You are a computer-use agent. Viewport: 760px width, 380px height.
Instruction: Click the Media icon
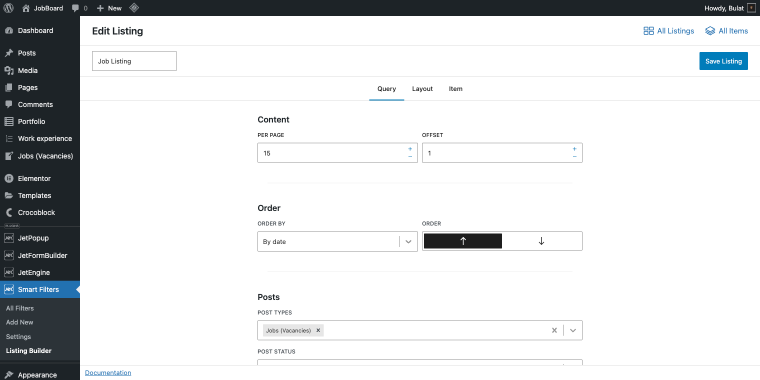click(x=9, y=70)
